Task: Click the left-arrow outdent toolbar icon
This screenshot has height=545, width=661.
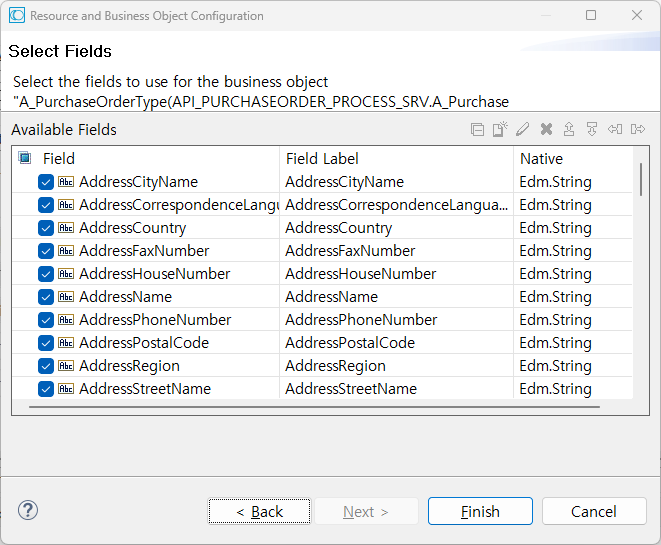Action: tap(615, 129)
